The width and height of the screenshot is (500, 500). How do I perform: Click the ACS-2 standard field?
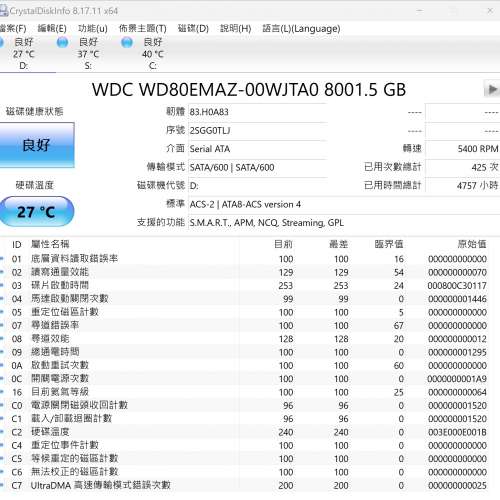[x=344, y=204]
